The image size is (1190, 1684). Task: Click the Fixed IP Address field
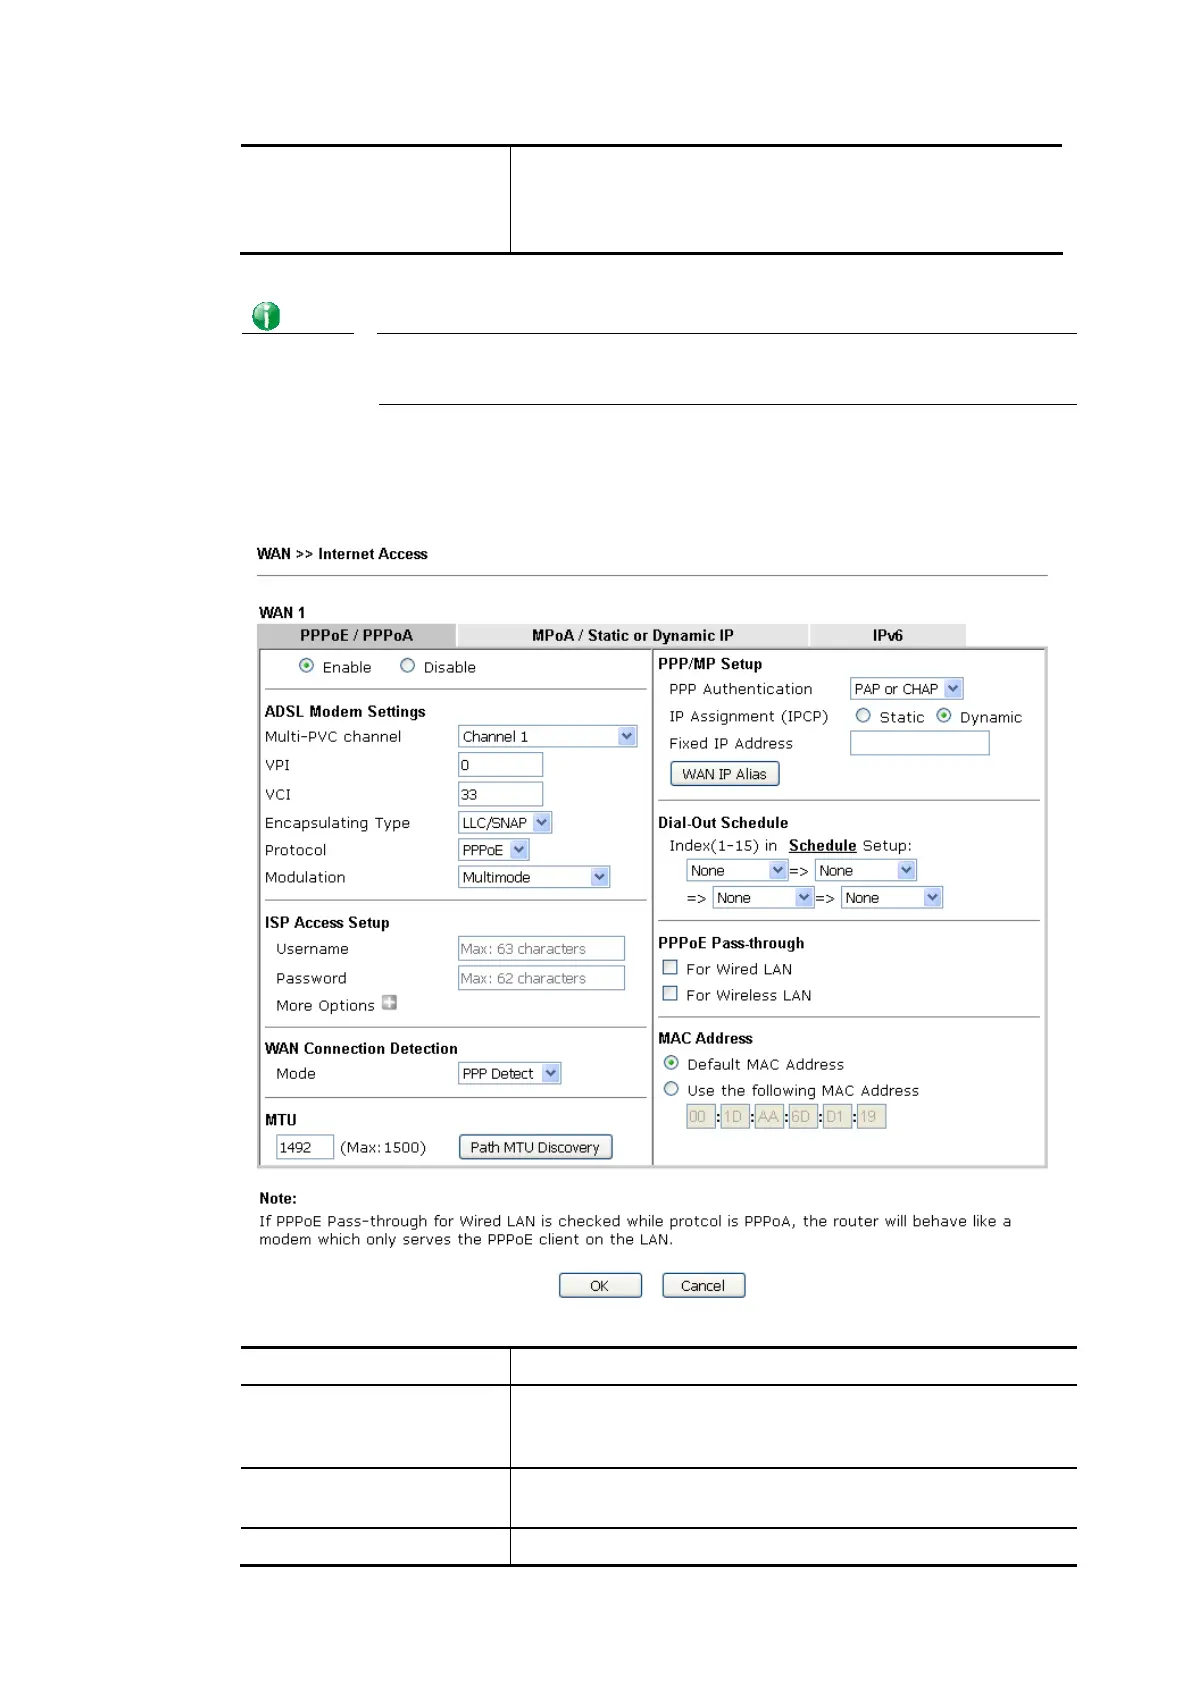pyautogui.click(x=919, y=743)
